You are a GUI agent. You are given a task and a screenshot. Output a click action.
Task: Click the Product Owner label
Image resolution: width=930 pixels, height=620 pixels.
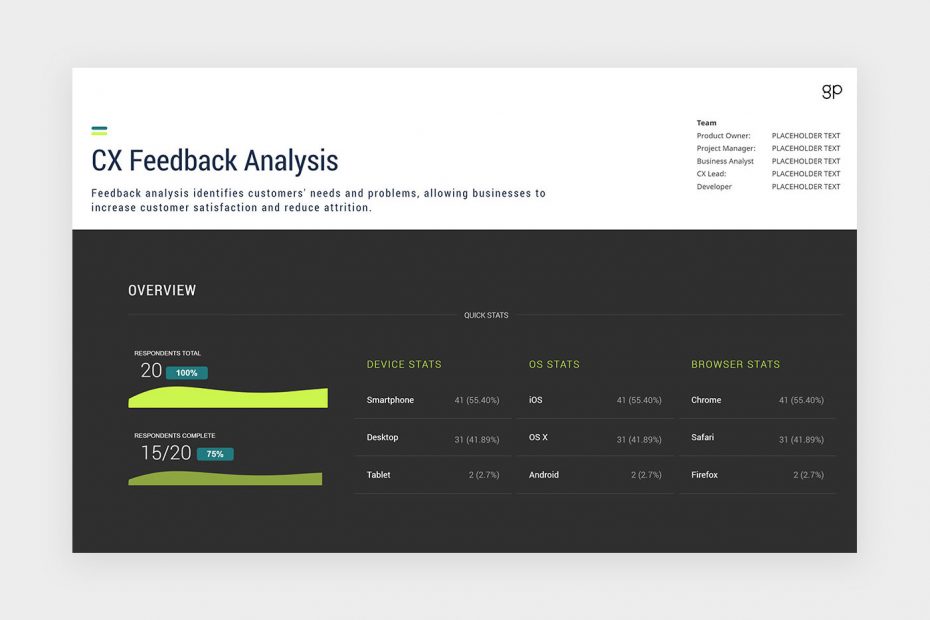(x=723, y=136)
